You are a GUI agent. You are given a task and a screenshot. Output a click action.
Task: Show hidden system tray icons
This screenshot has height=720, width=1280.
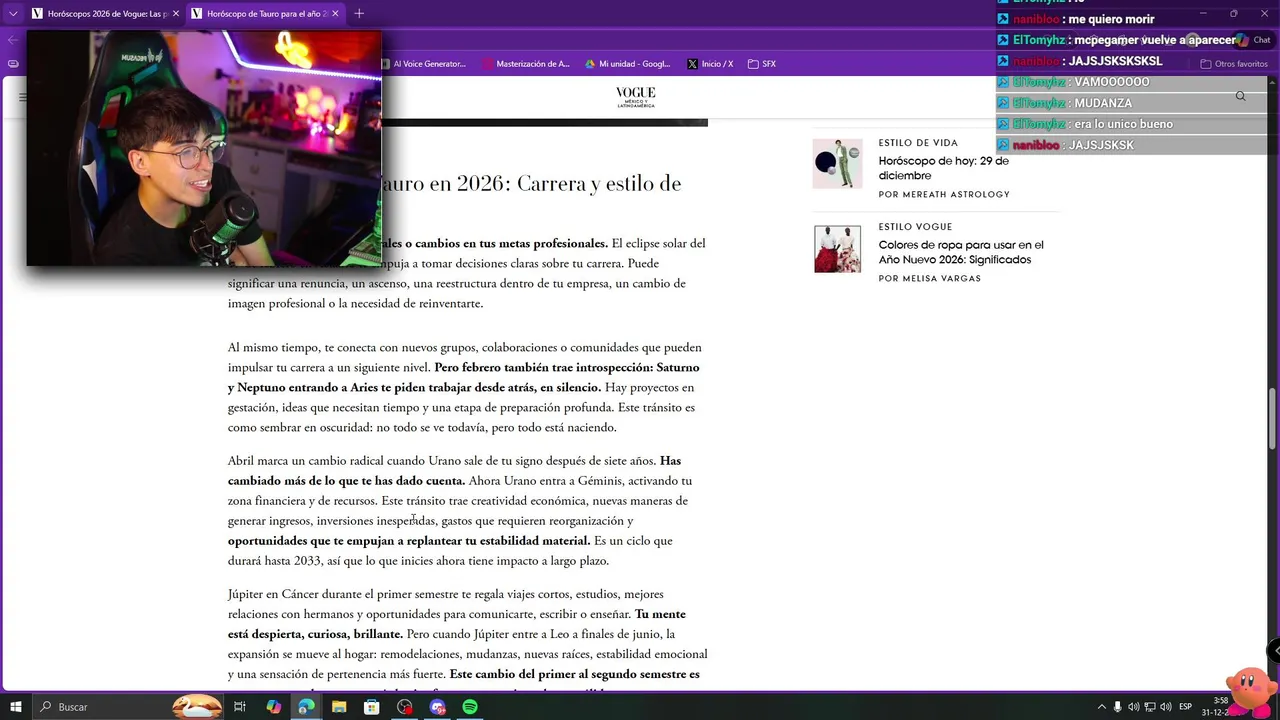point(1102,707)
